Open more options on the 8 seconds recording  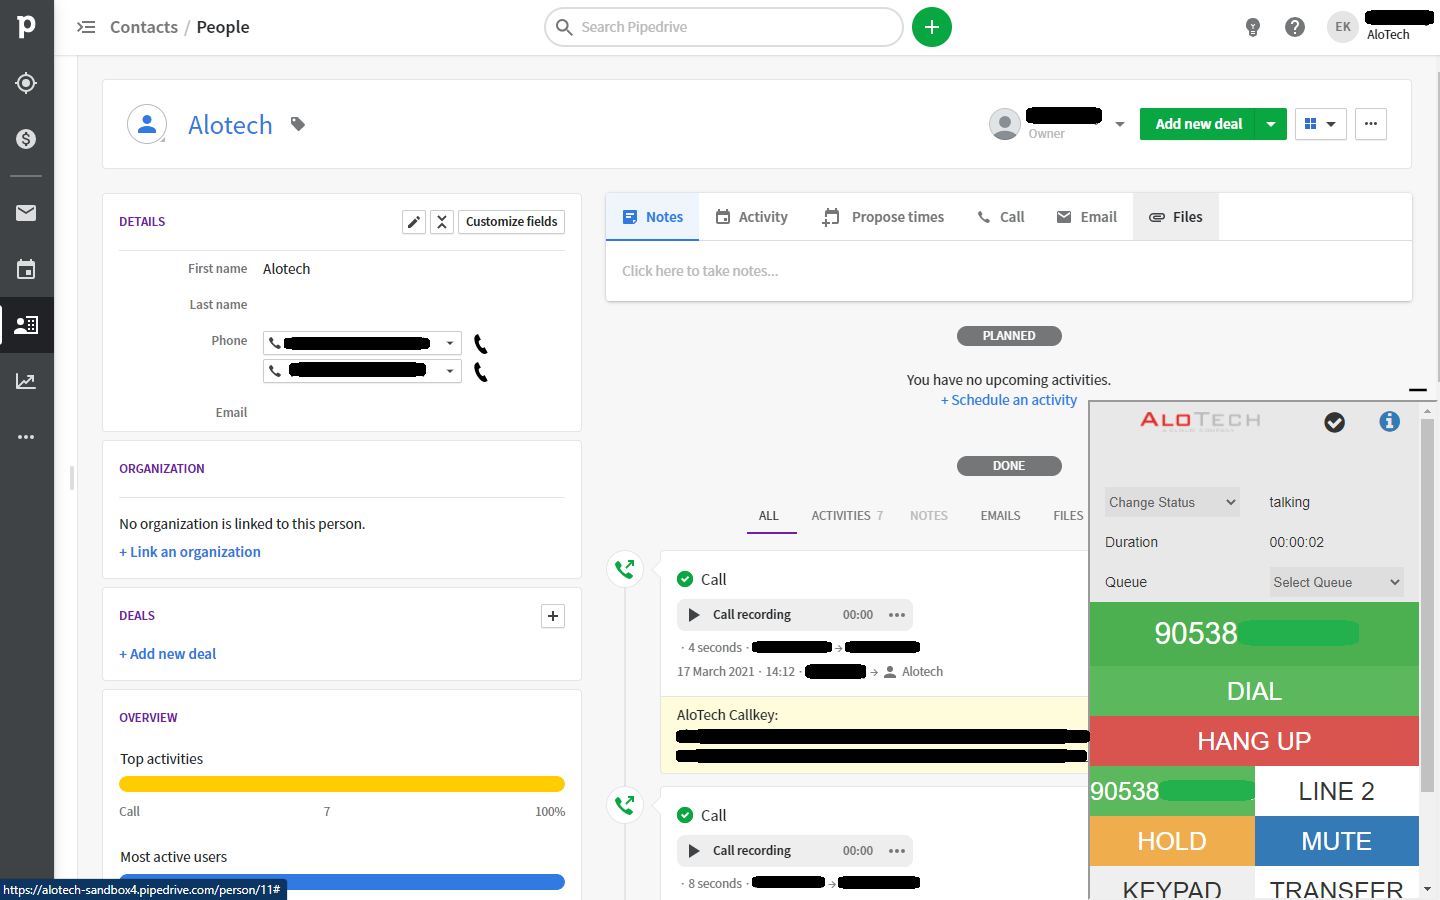point(897,851)
